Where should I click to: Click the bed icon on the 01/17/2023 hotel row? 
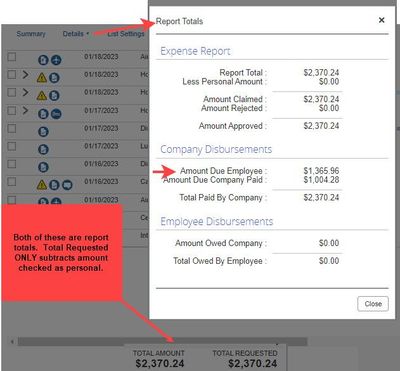(x=56, y=114)
